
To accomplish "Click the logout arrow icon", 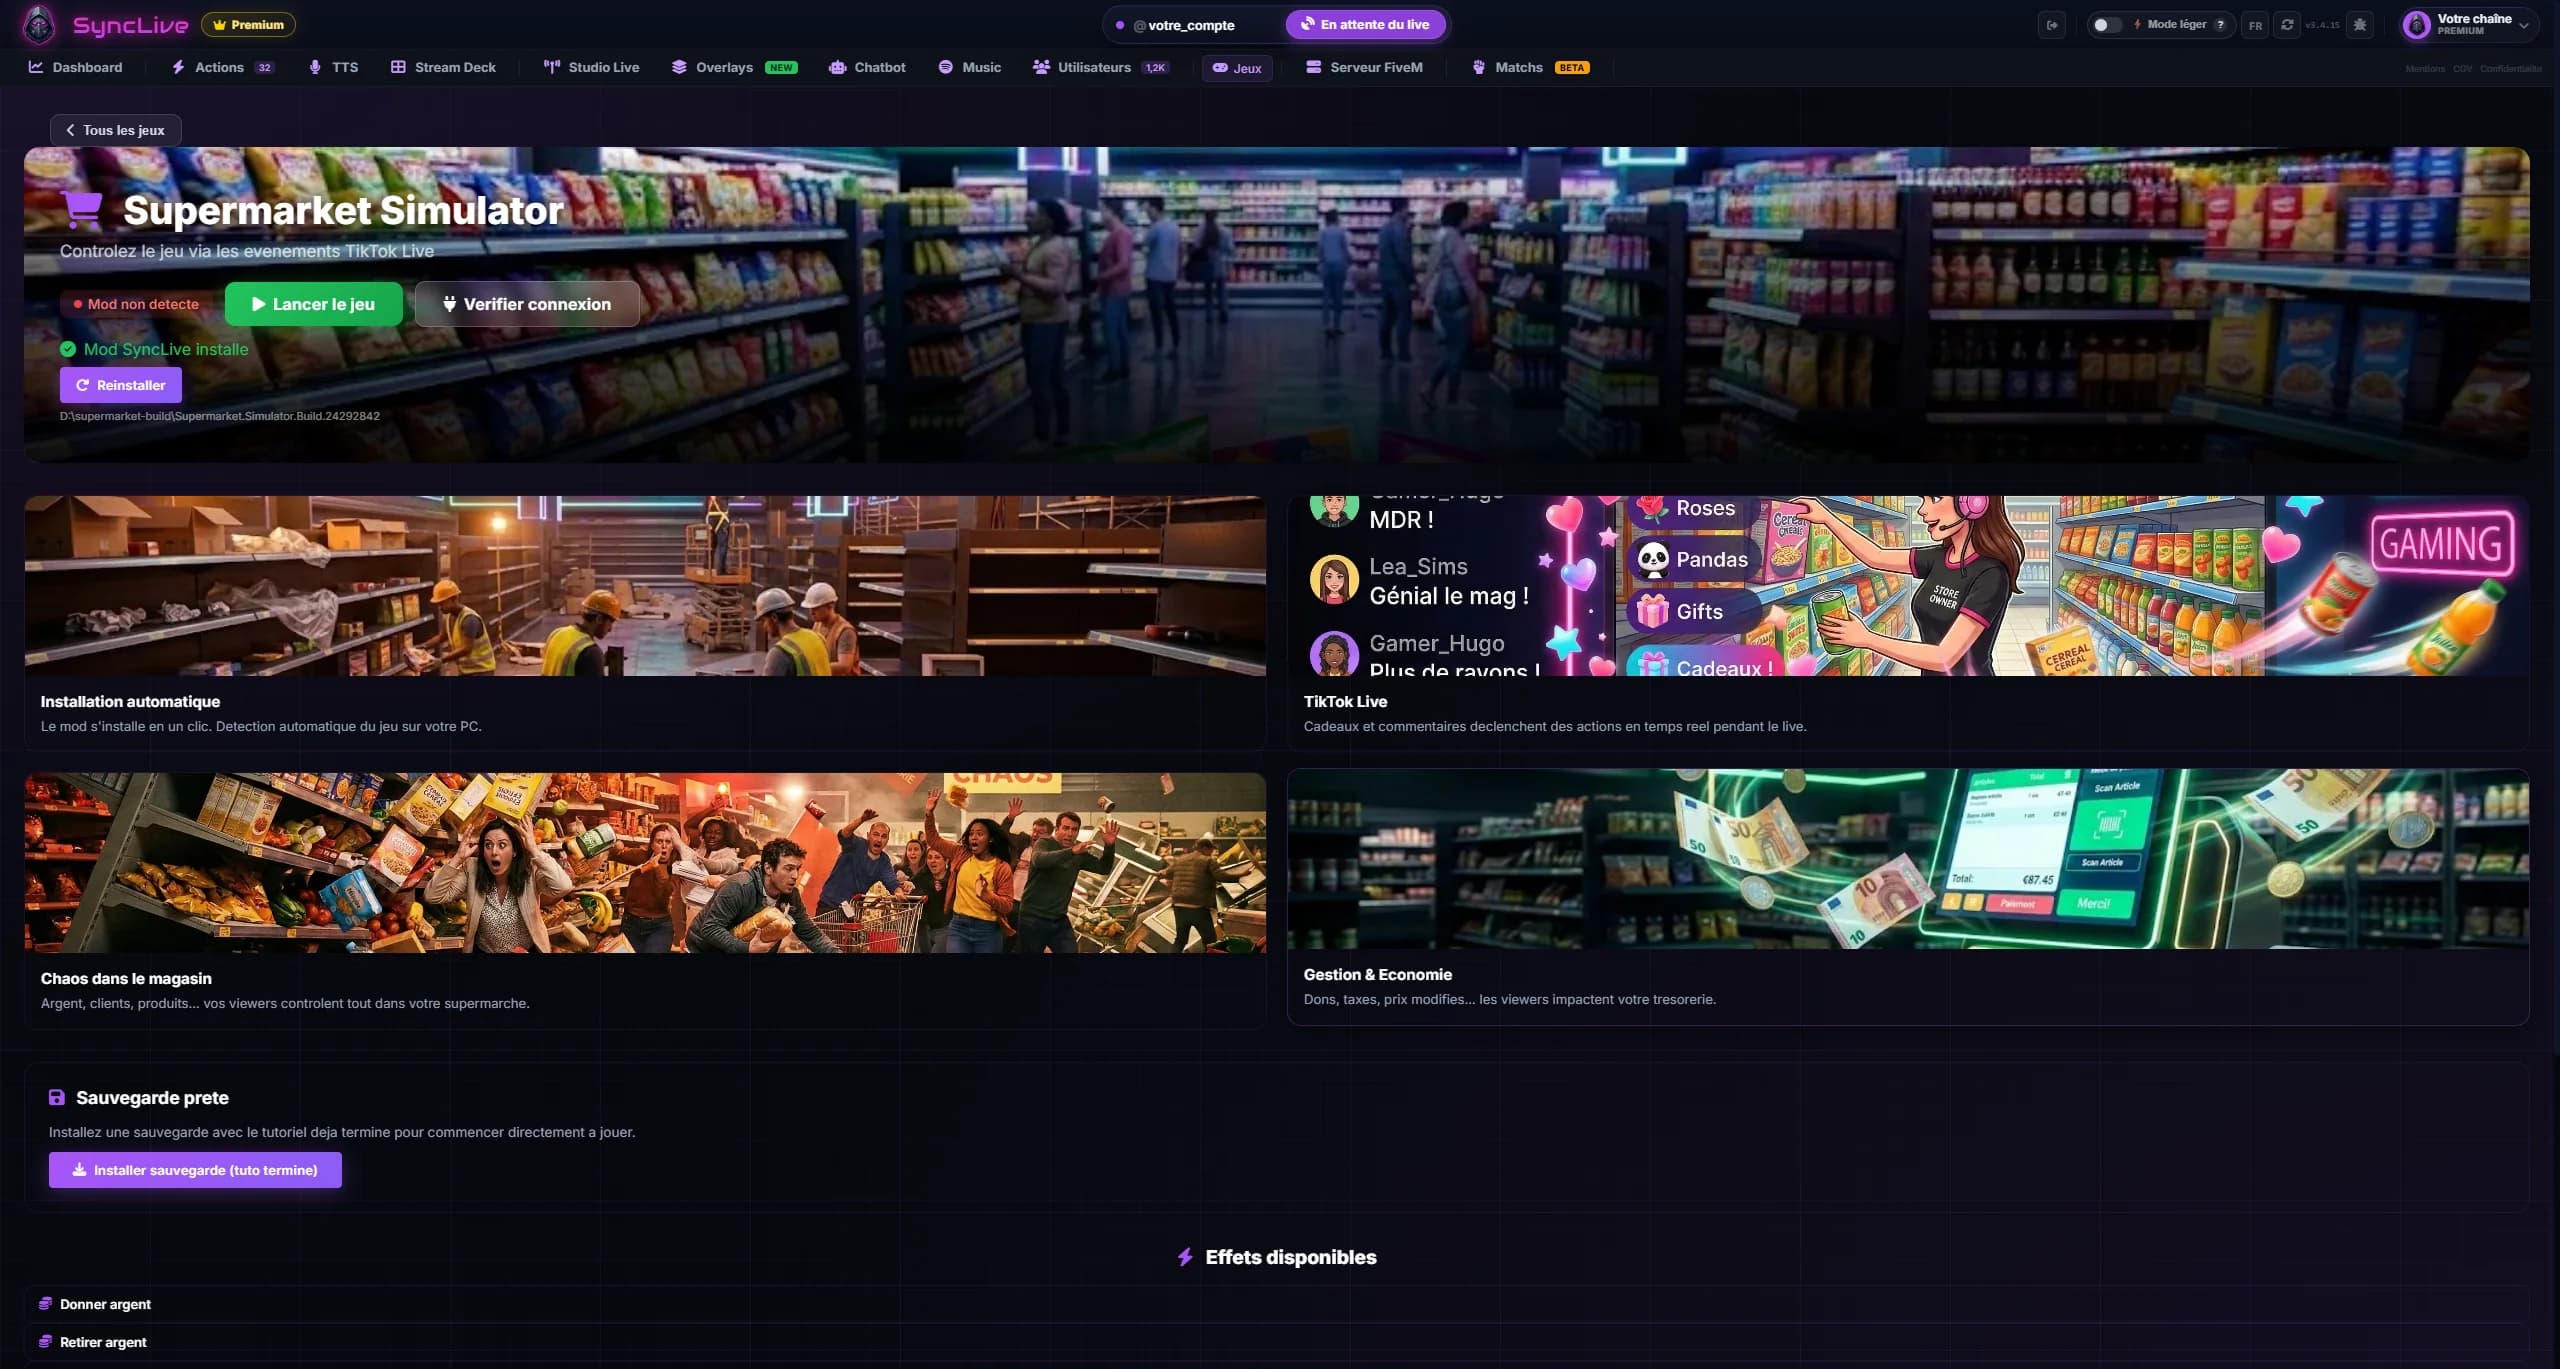I will [2052, 25].
